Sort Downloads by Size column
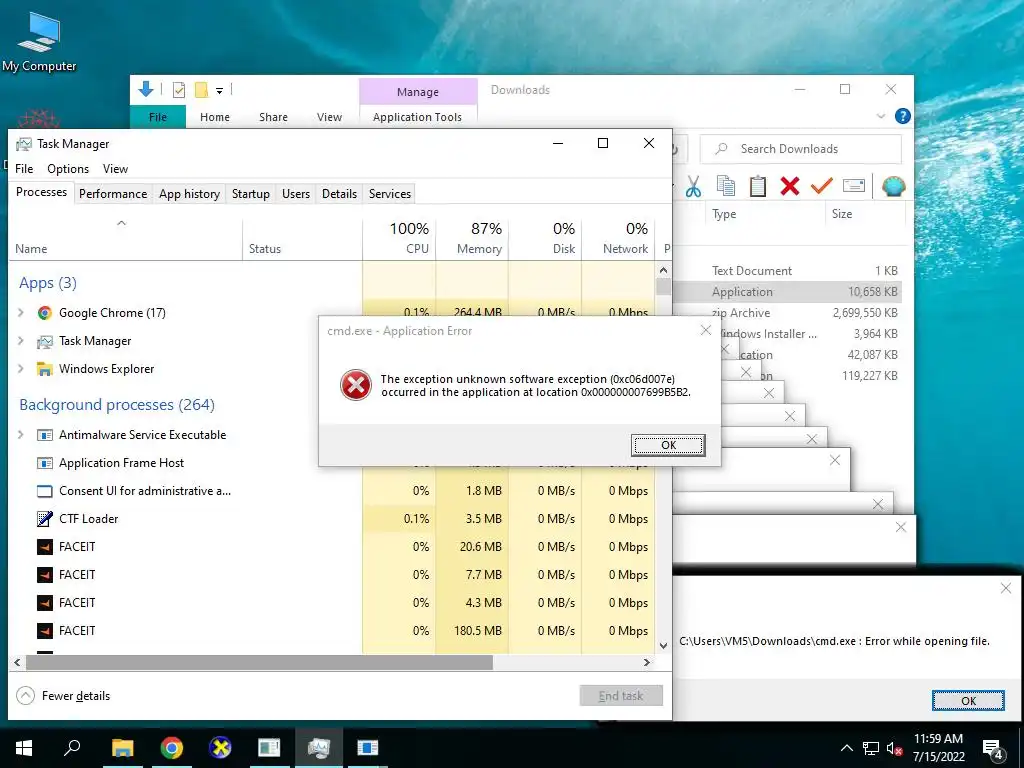1024x768 pixels. (865, 214)
